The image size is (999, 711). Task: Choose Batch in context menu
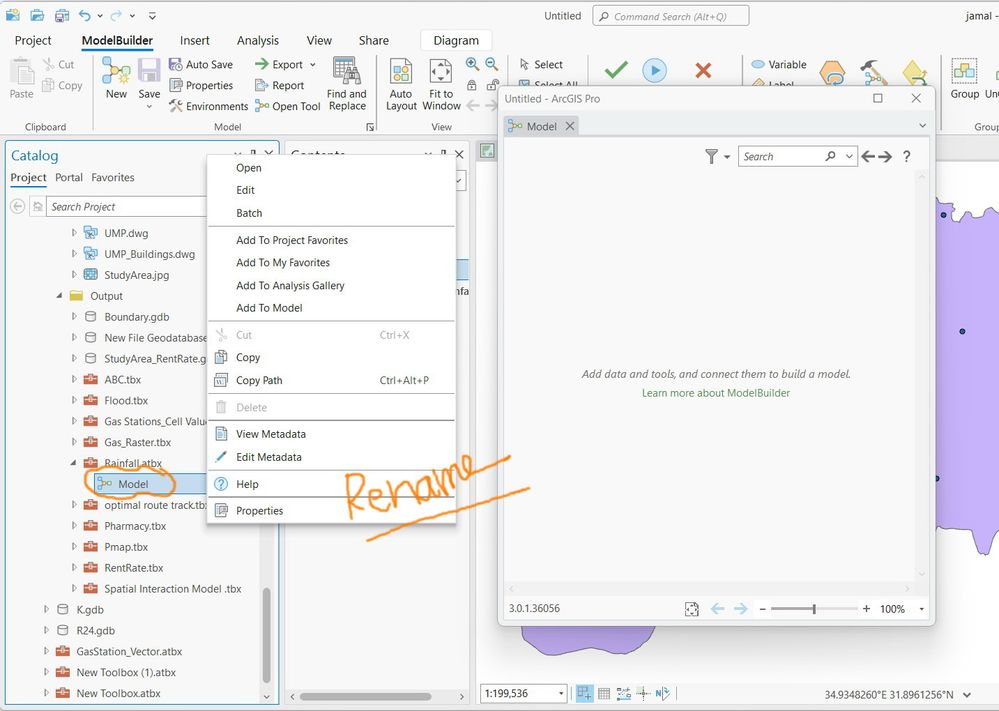(x=331, y=213)
